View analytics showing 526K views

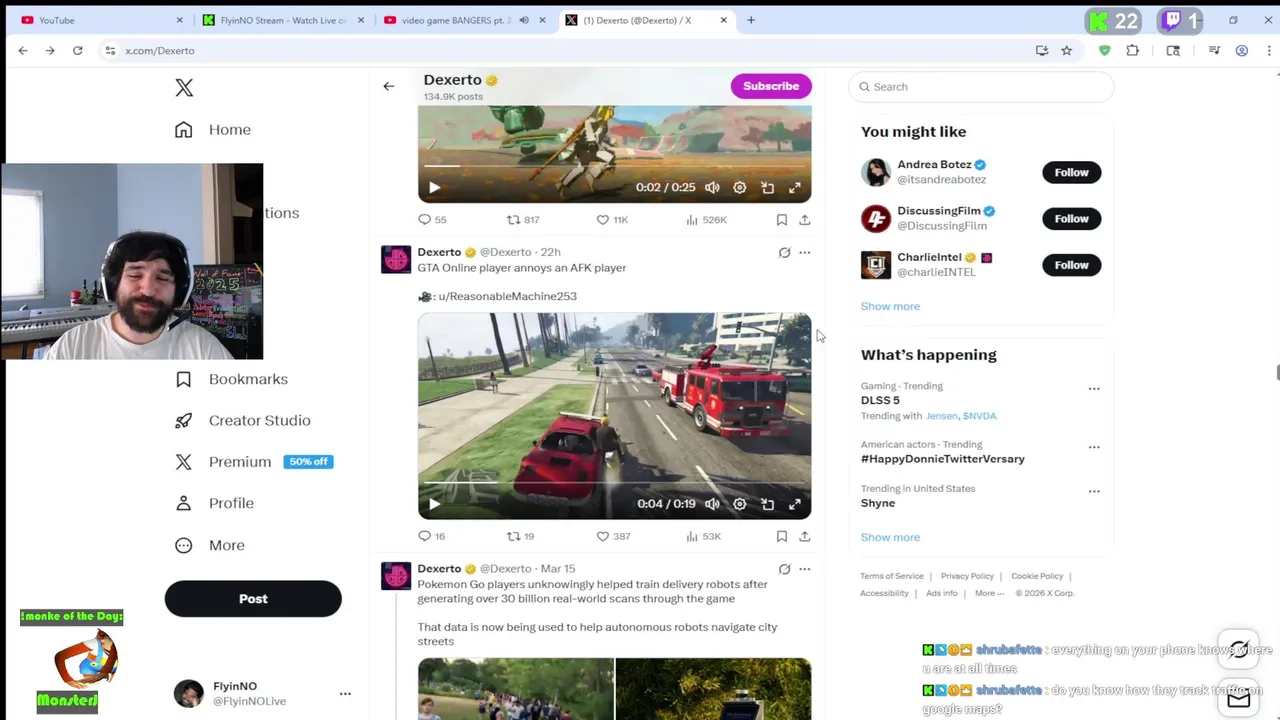706,220
